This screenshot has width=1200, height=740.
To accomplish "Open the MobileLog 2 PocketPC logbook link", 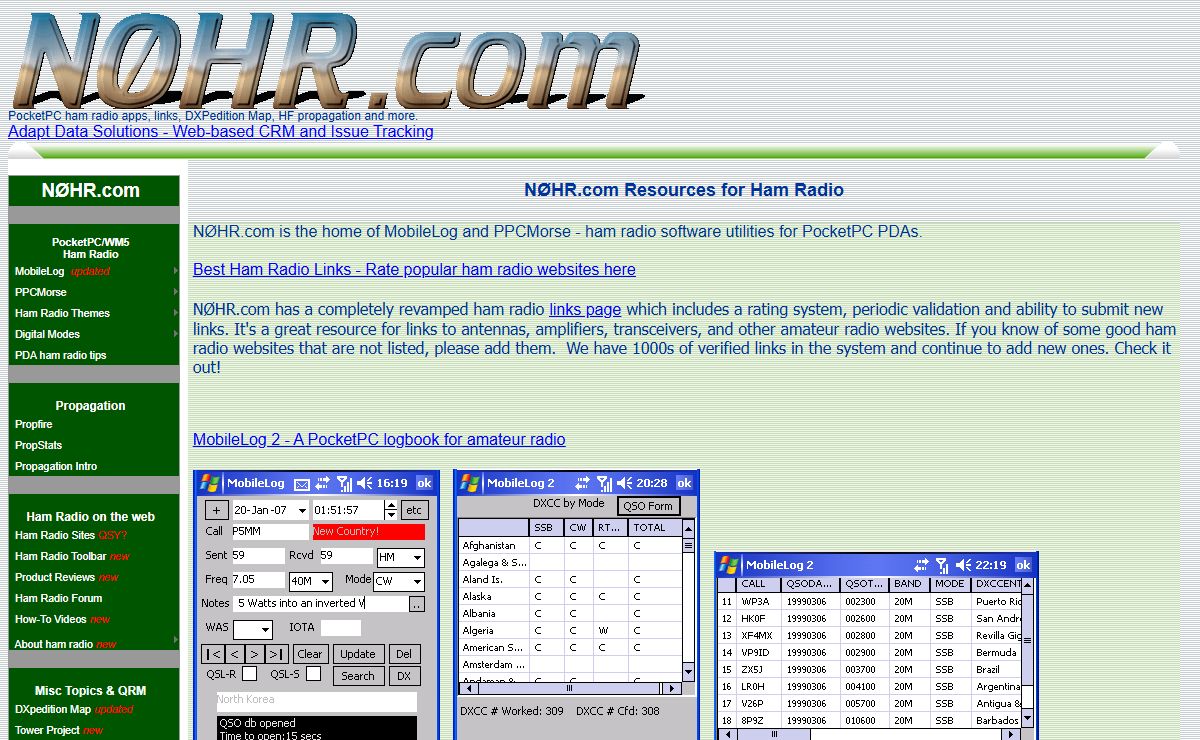I will click(379, 439).
